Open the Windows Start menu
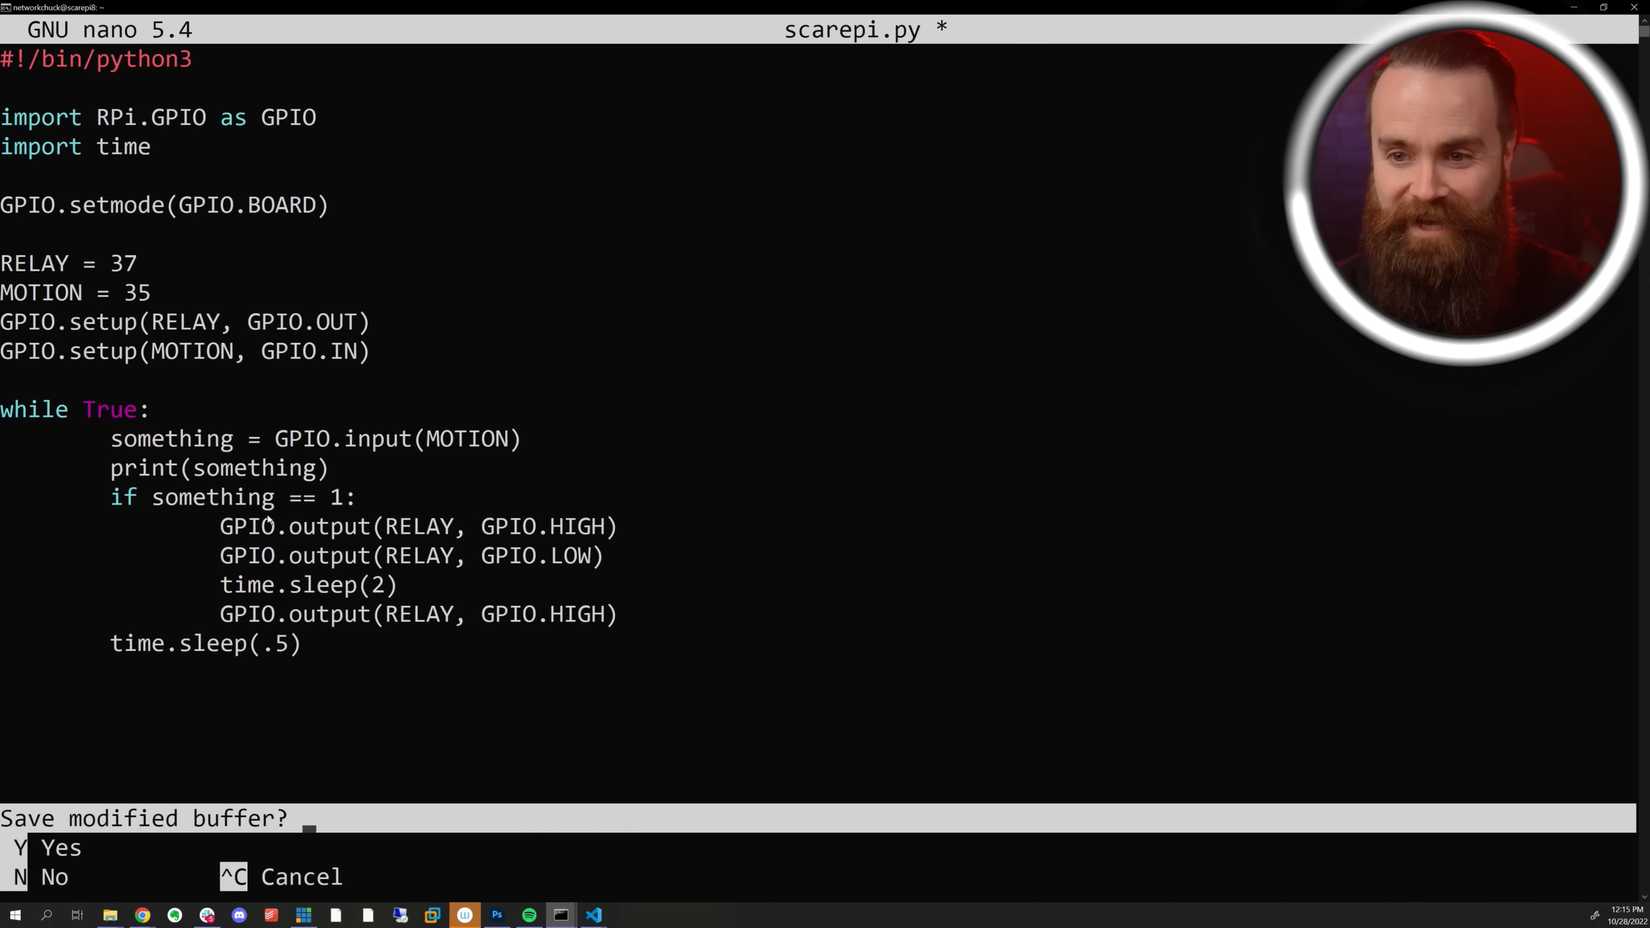Image resolution: width=1650 pixels, height=928 pixels. click(x=15, y=915)
